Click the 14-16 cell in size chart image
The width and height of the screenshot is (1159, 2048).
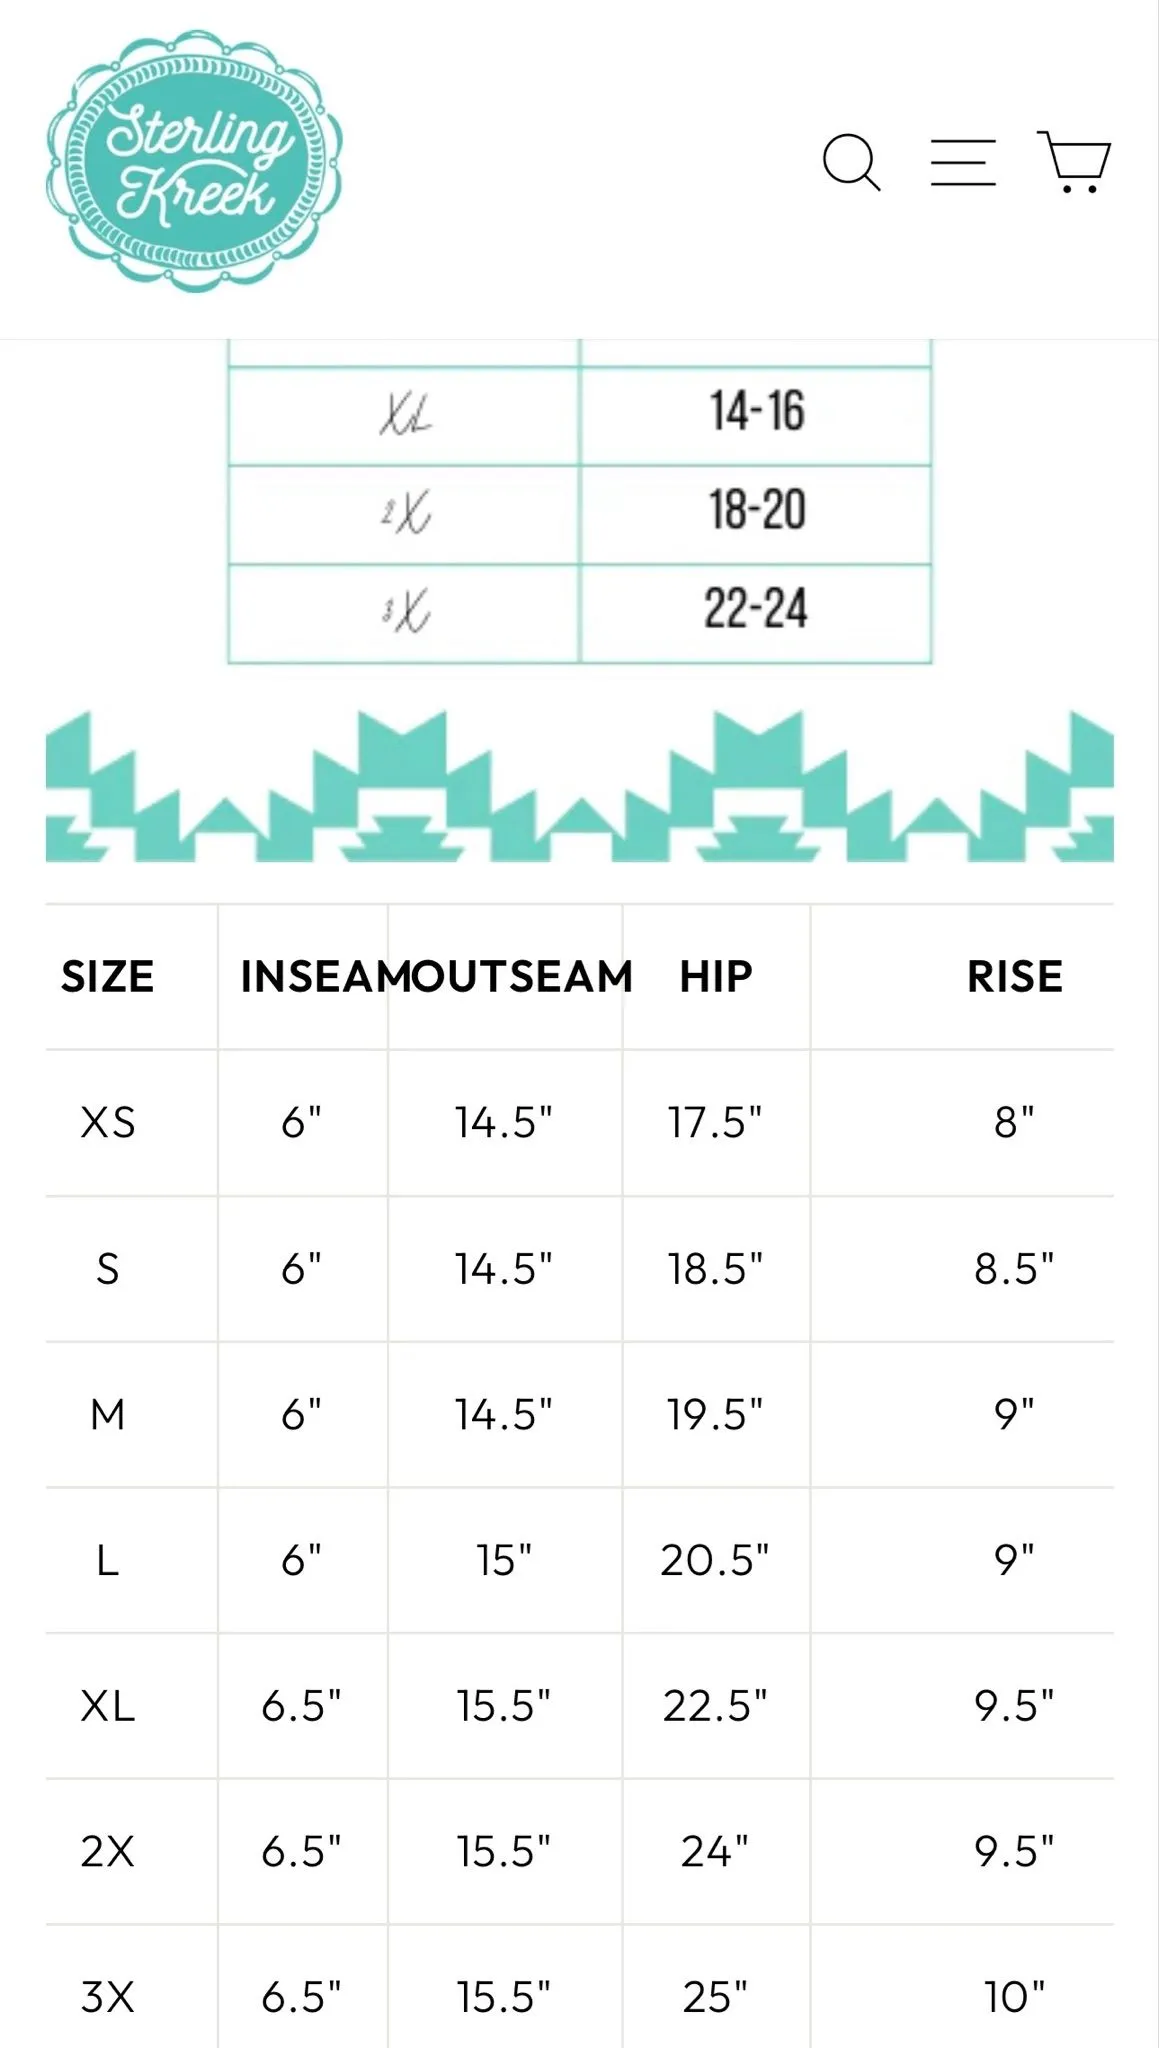coord(756,411)
